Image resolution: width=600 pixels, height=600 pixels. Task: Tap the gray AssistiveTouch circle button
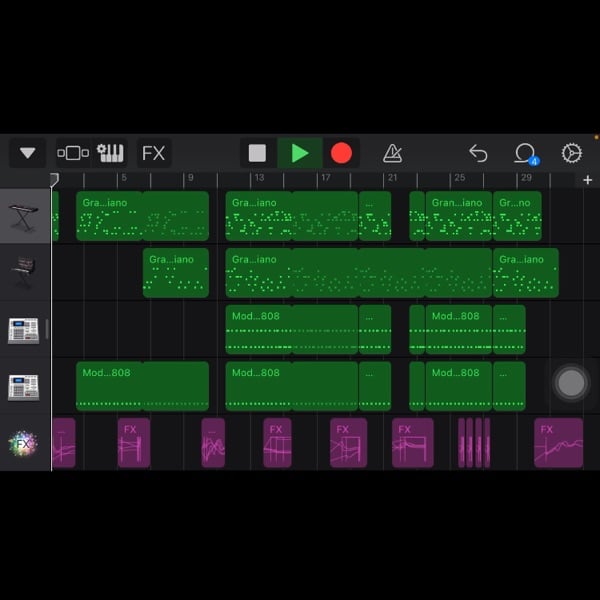pos(571,383)
